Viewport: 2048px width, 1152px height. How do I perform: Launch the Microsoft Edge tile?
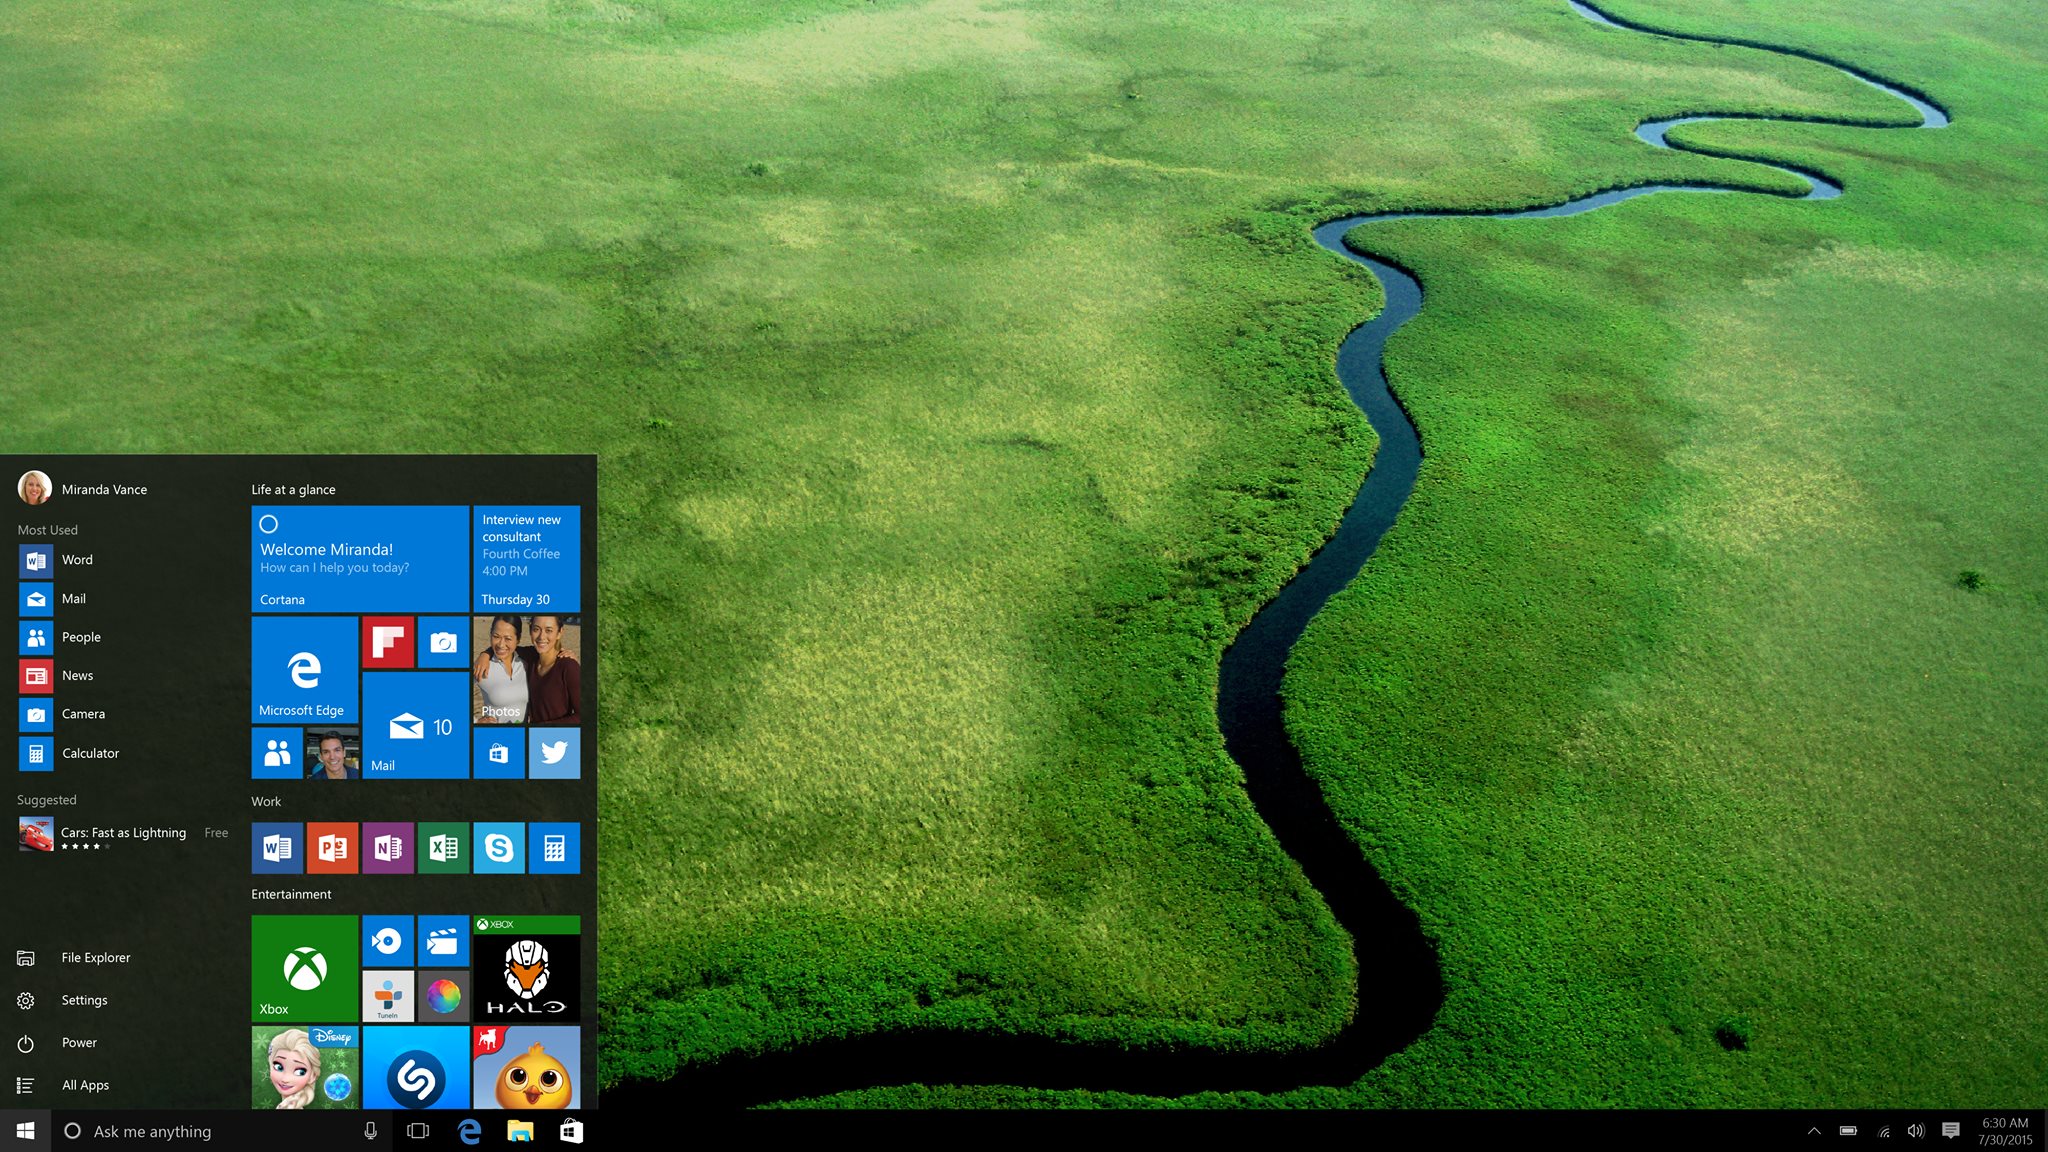[x=304, y=670]
